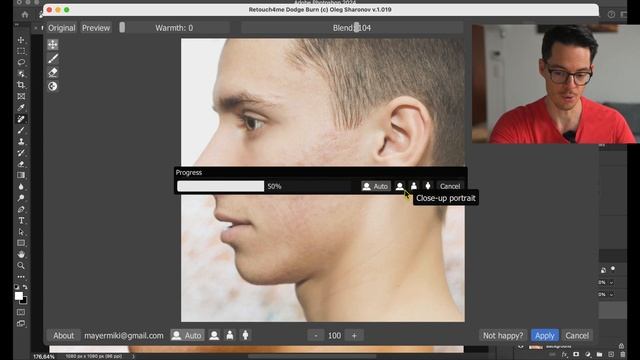Click the Not happy? button
This screenshot has width=640, height=360.
pos(503,336)
